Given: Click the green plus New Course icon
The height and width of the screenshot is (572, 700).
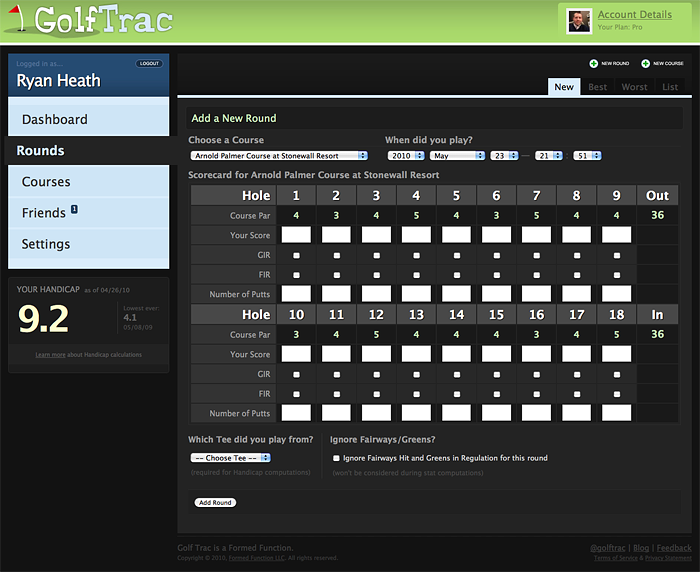Looking at the screenshot, I should (645, 64).
